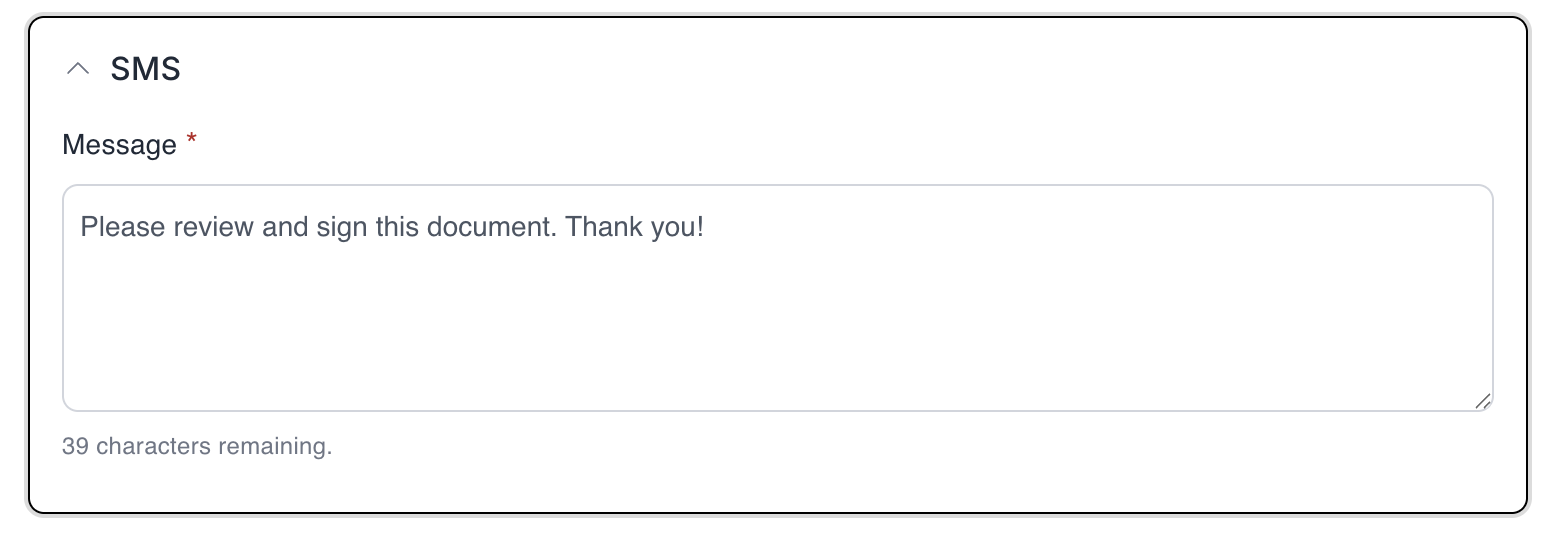Place cursor after "you!" in message

[705, 227]
